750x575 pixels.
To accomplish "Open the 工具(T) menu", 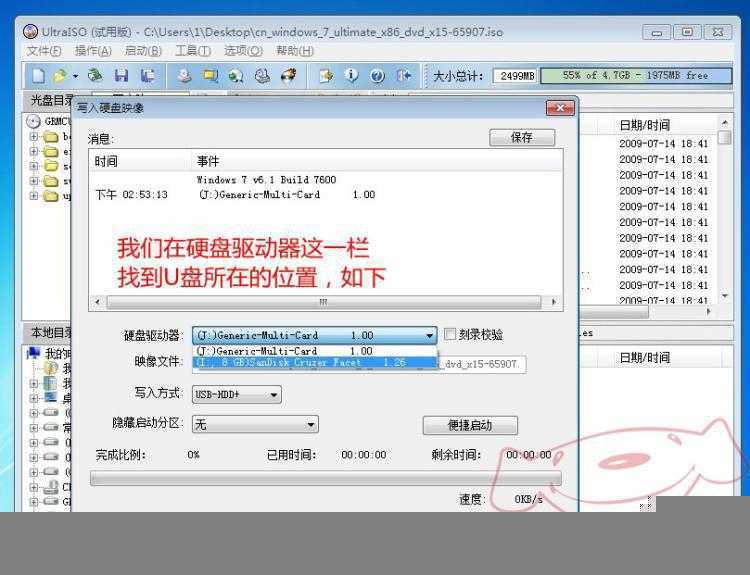I will pos(193,51).
